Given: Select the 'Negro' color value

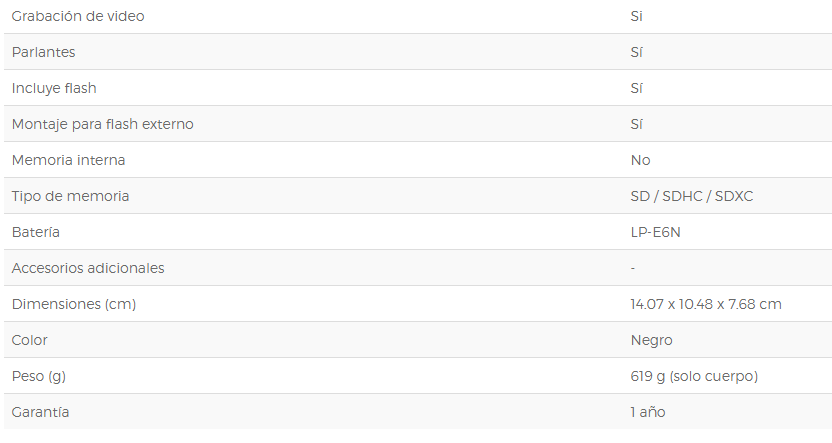Looking at the screenshot, I should point(652,341).
